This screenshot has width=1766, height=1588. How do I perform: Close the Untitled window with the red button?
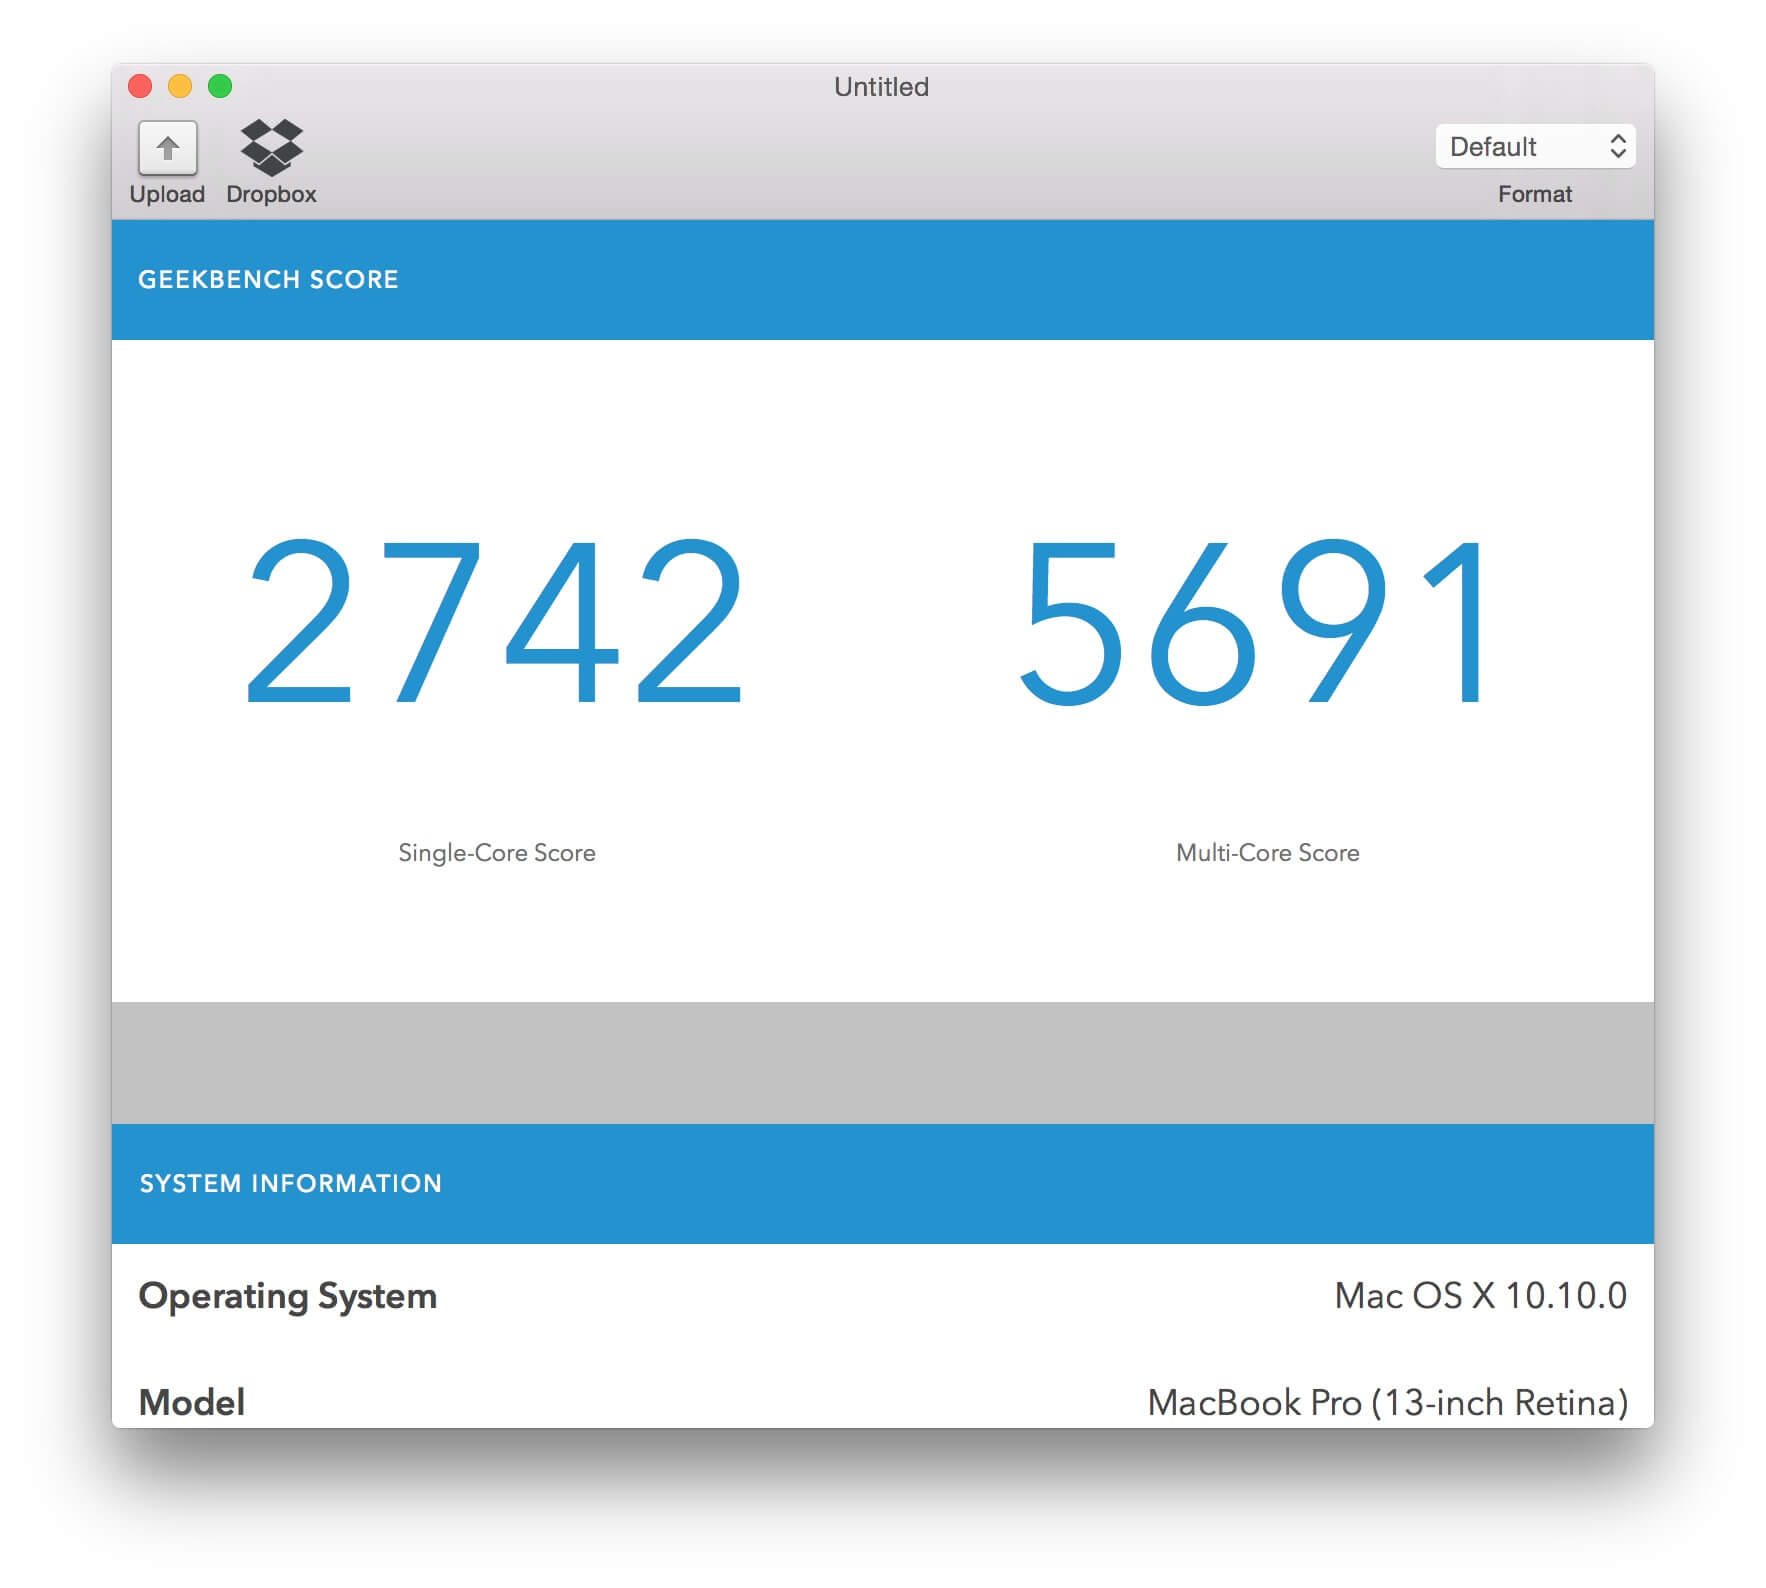140,86
